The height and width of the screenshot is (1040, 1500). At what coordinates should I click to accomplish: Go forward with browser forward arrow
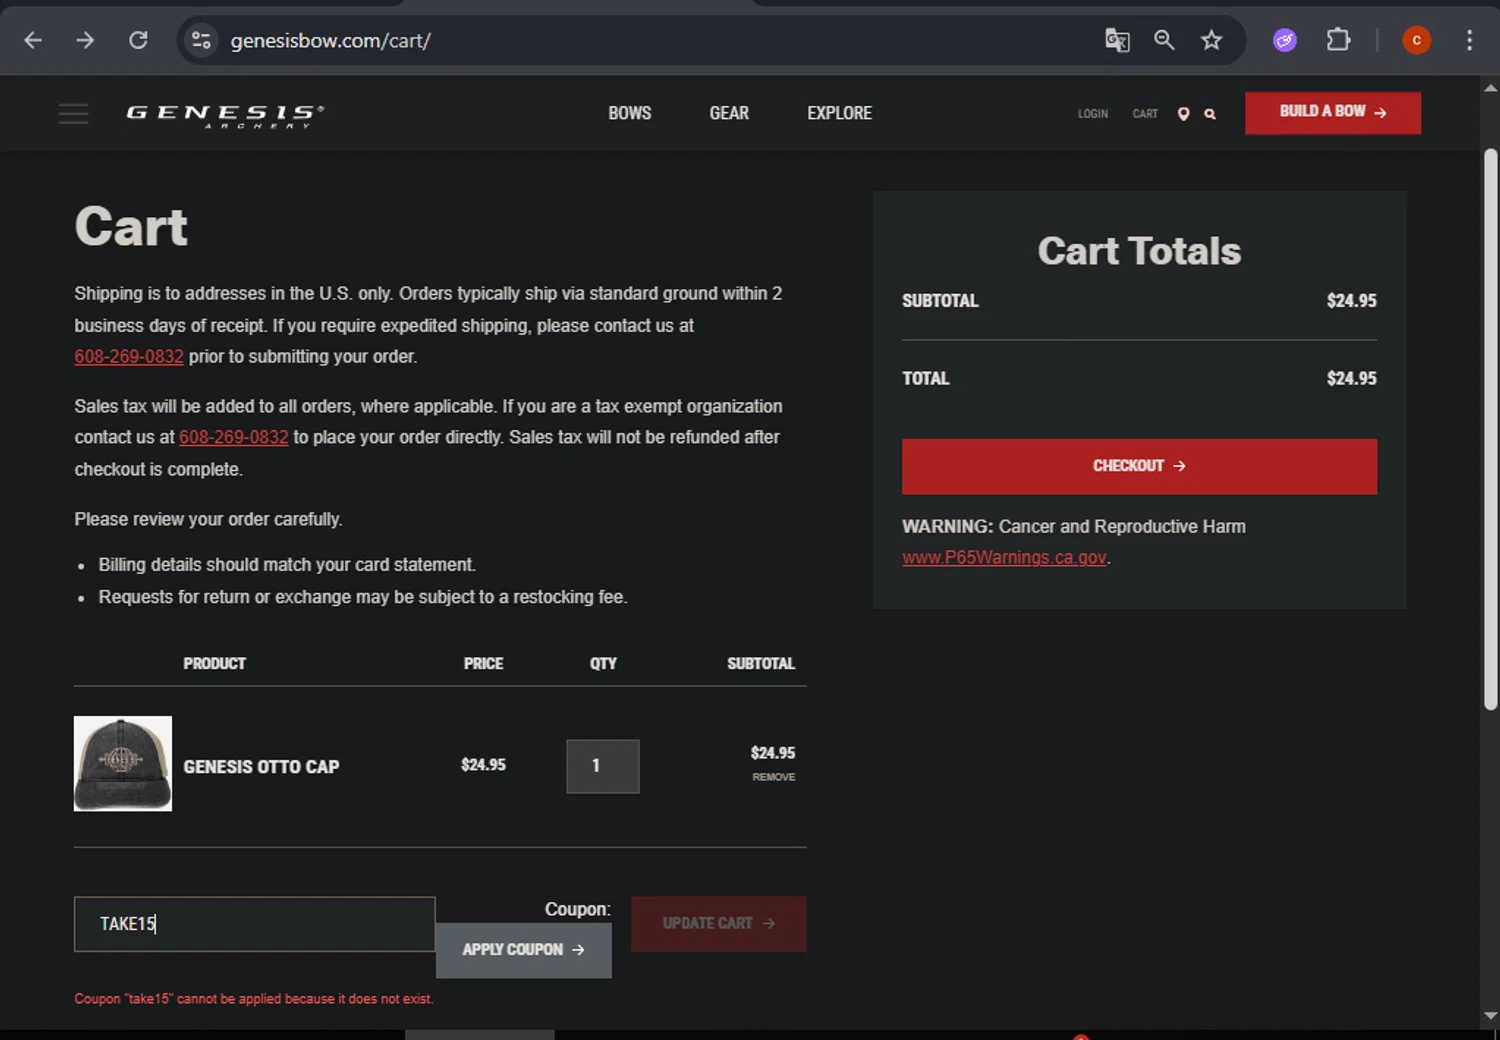click(86, 40)
